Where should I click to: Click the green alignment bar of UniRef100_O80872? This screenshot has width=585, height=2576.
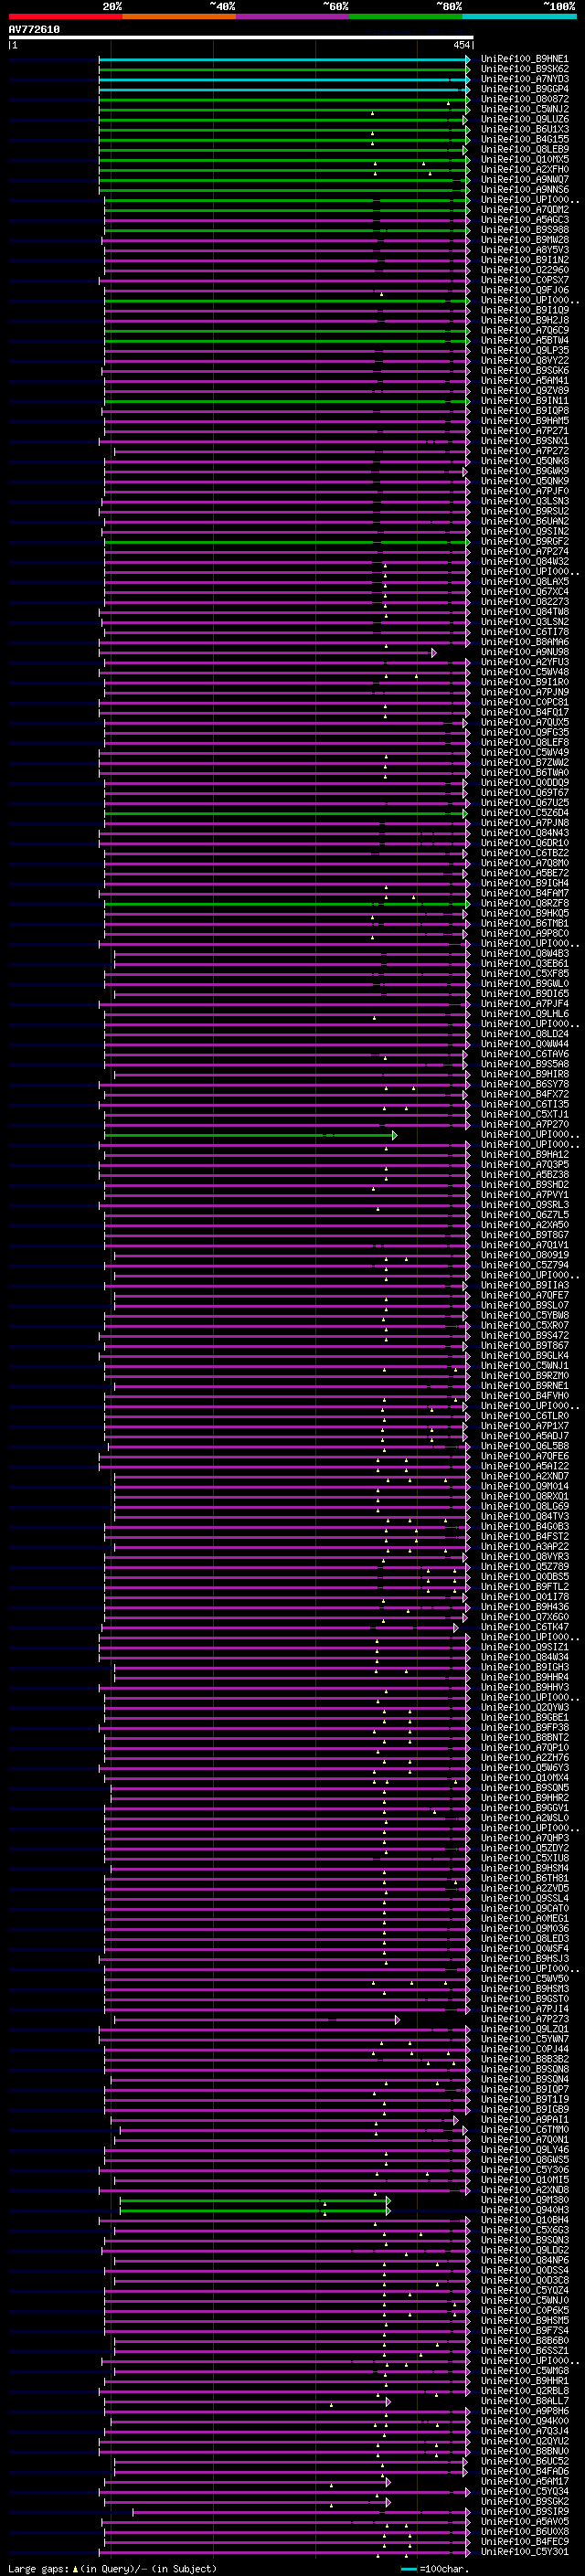point(284,100)
